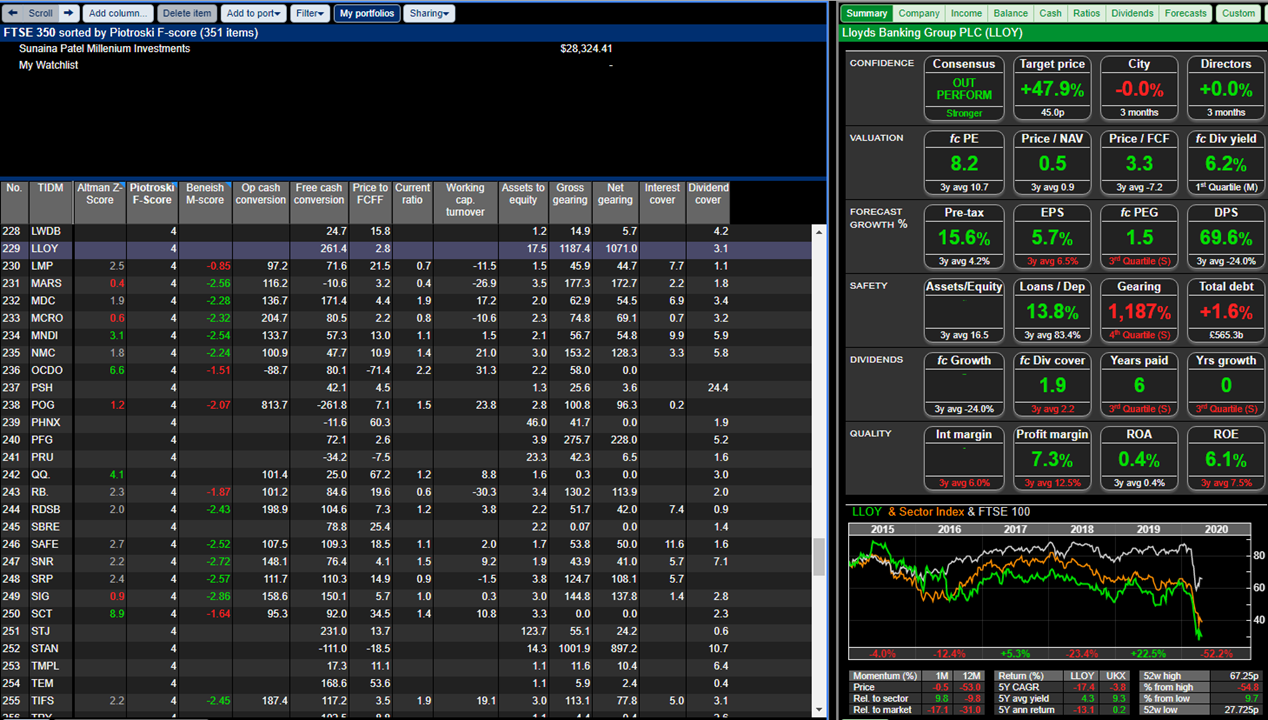Click the Consensus OUT PERFORM card

pyautogui.click(x=964, y=88)
